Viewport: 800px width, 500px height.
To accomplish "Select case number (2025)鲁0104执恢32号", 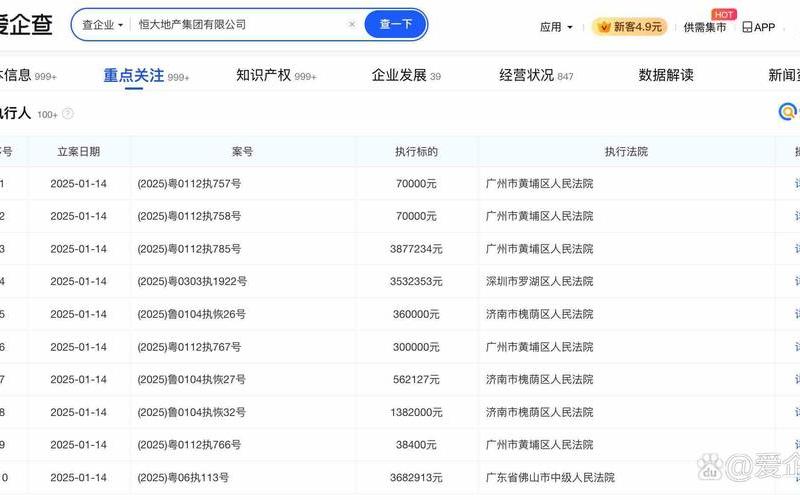I will (191, 412).
